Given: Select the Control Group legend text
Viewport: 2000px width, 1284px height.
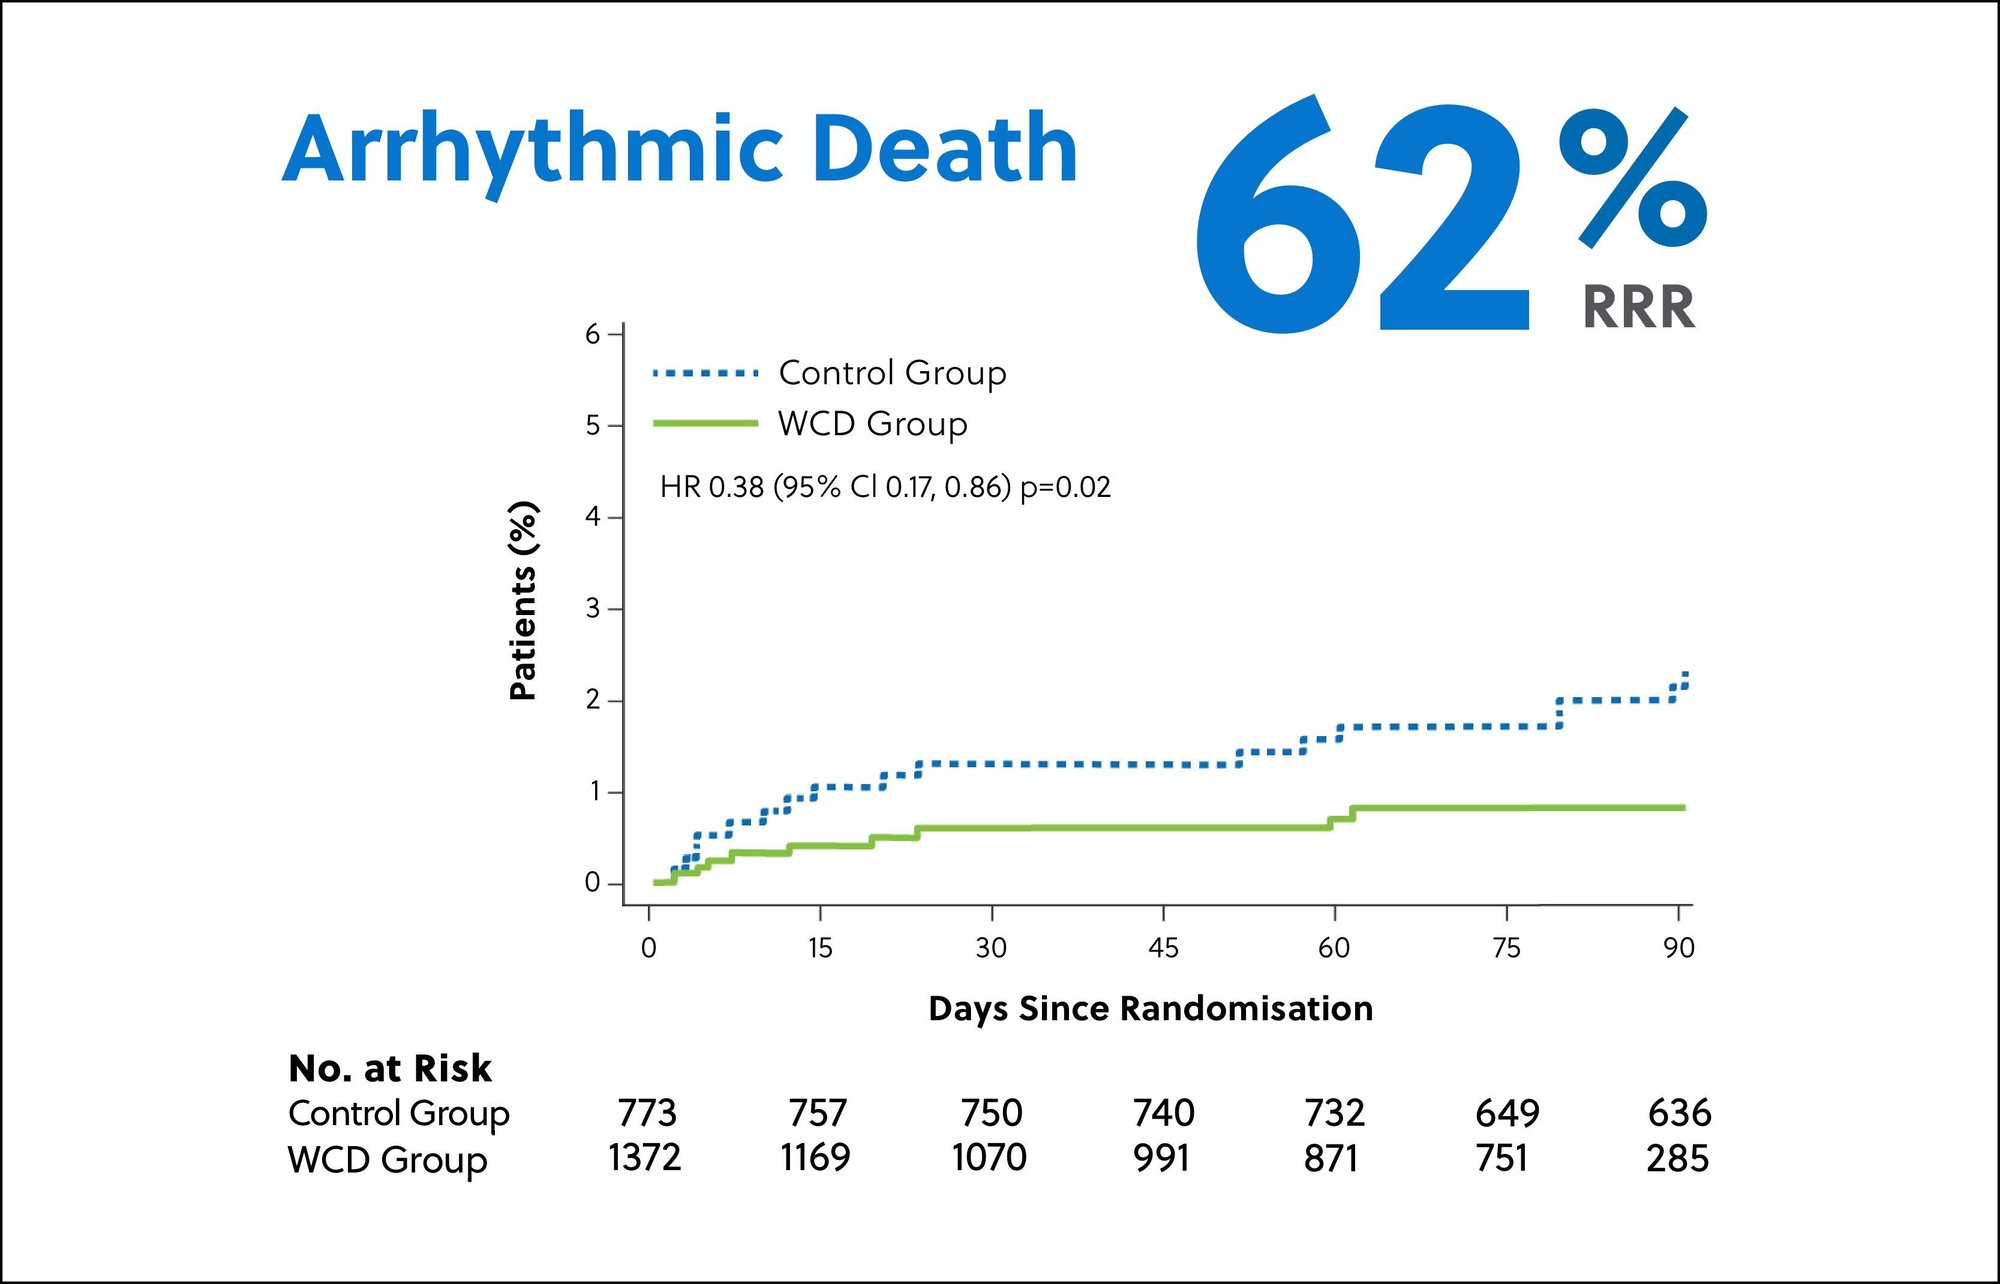Looking at the screenshot, I should 893,374.
